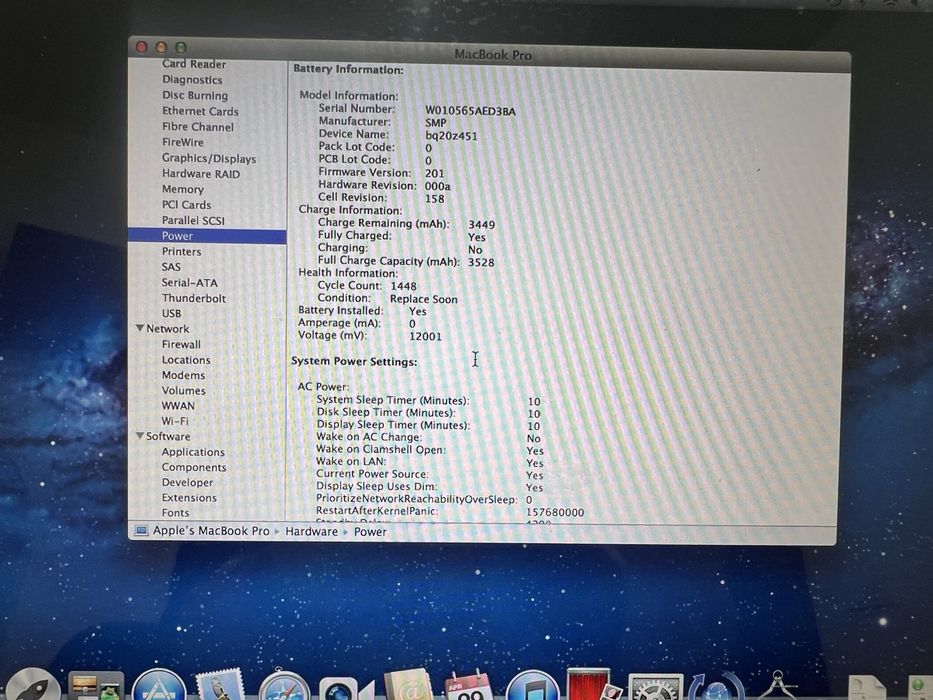Click the device name bq20z451

[451, 136]
